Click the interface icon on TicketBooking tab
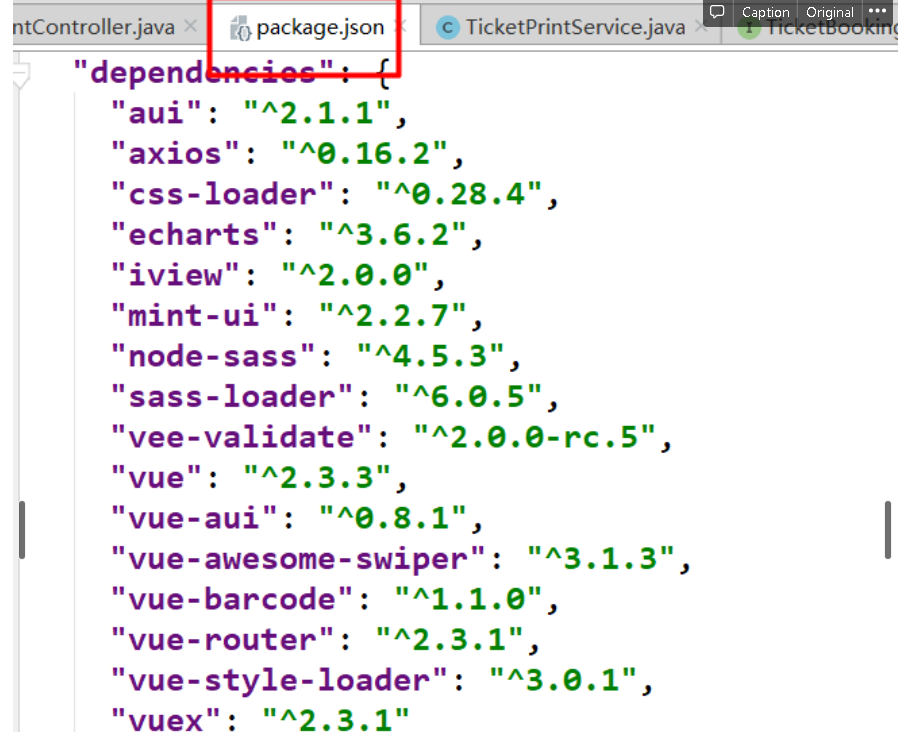 click(x=750, y=29)
